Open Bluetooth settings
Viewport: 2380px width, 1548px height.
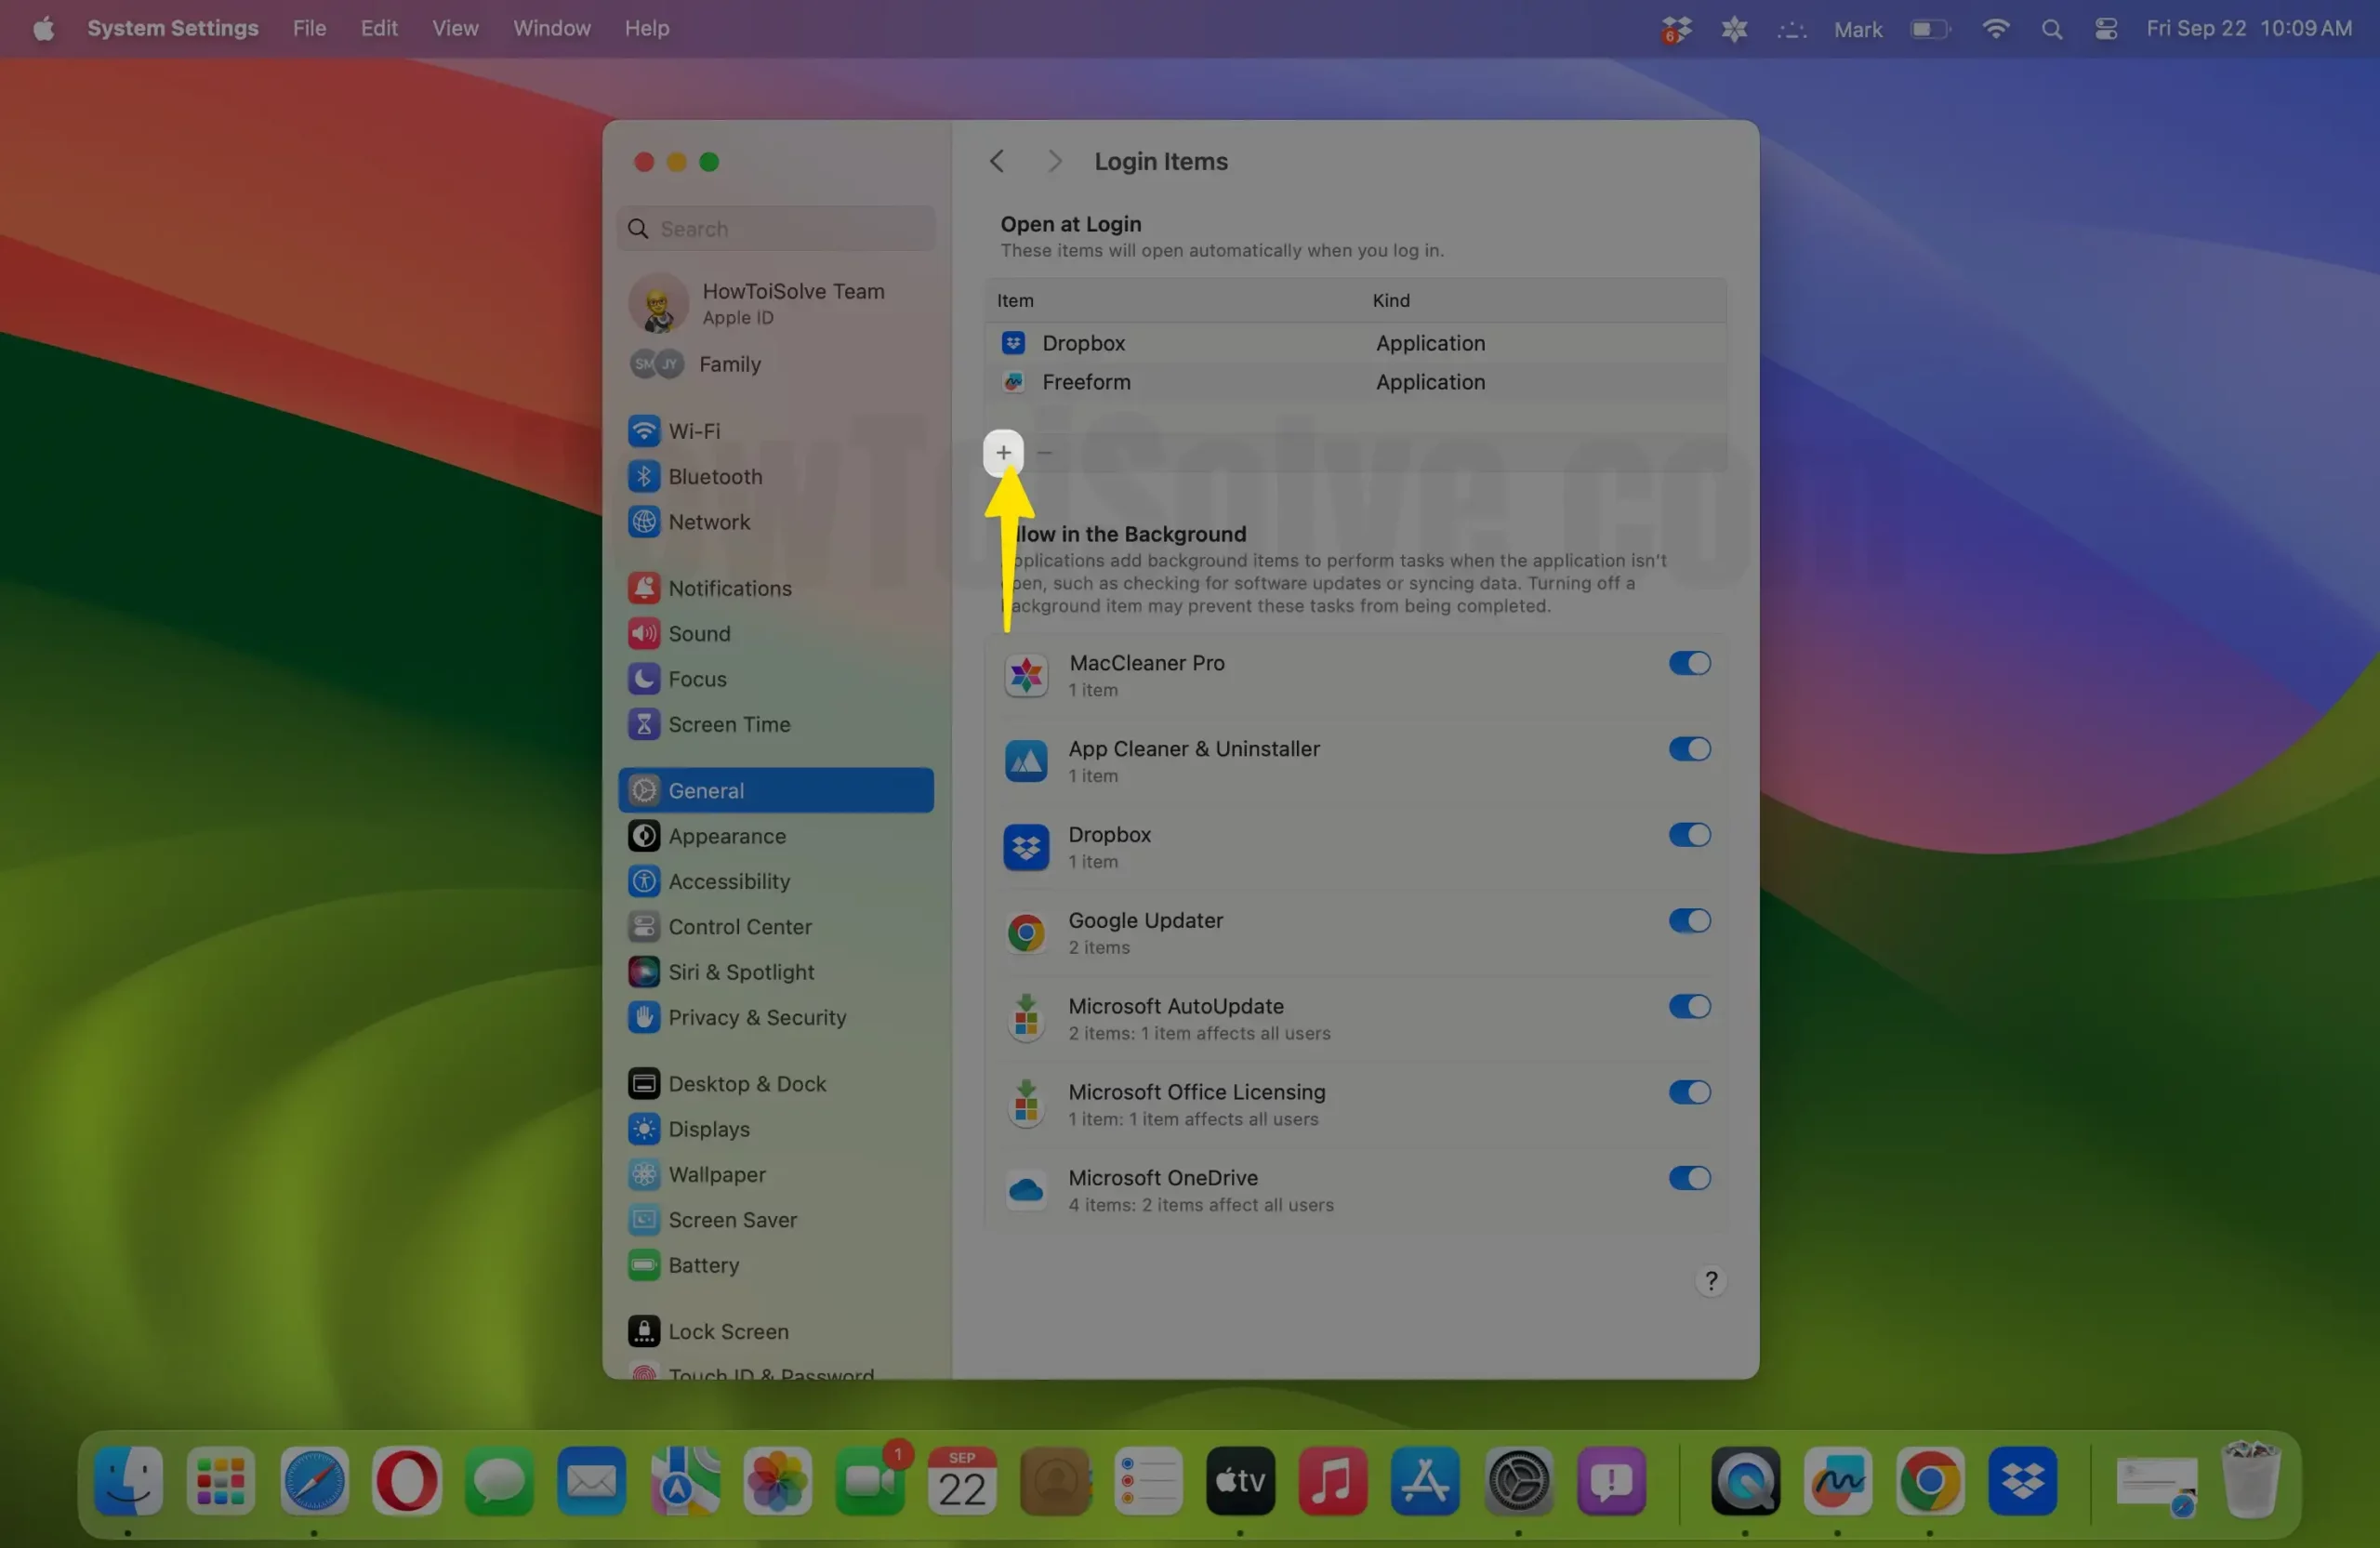(x=777, y=477)
